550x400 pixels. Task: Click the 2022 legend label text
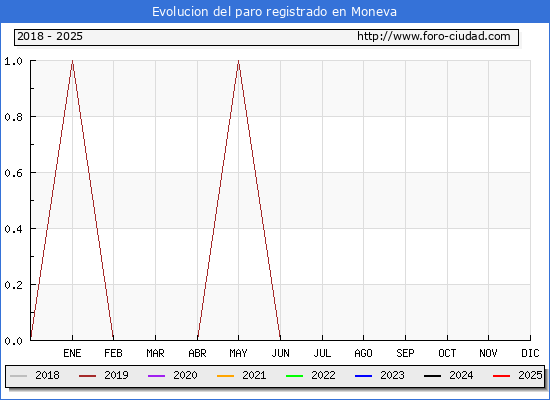tap(323, 375)
